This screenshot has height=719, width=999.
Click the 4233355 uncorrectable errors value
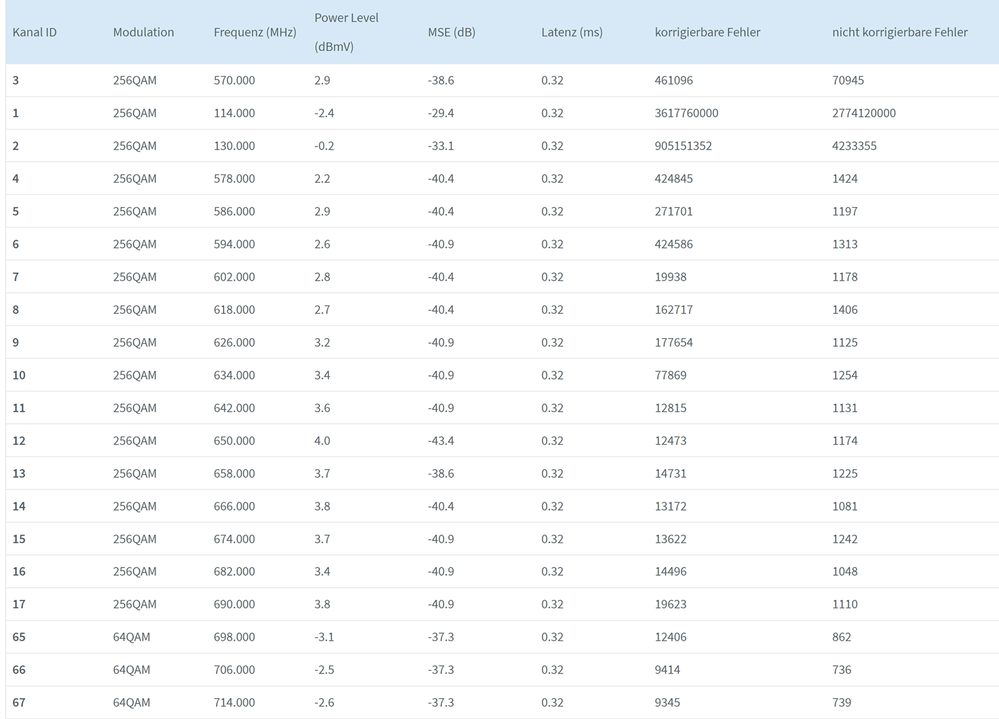pos(854,146)
